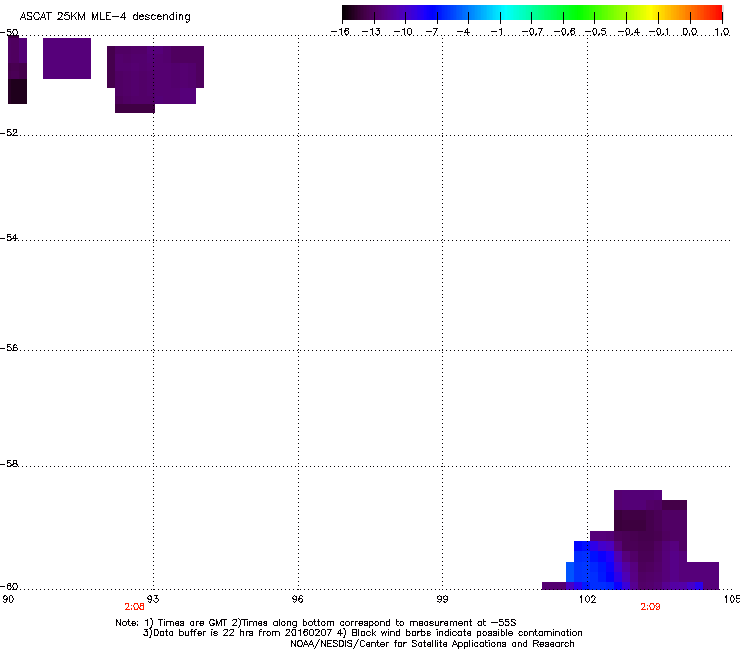Viewport: 740px width, 650px height.
Task: Click the blue data patch near -60 latitude
Action: click(x=593, y=566)
